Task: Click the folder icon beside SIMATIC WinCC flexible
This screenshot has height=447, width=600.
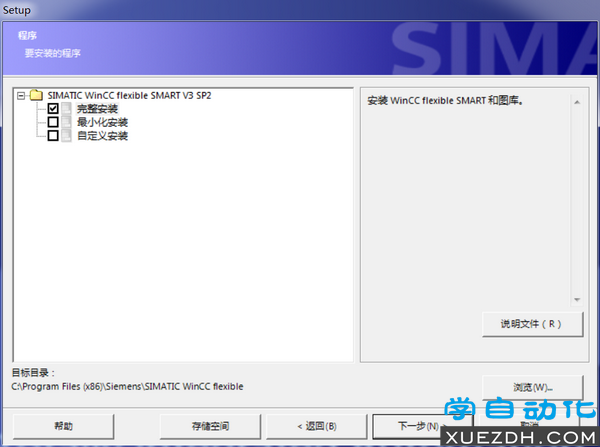Action: coord(36,95)
